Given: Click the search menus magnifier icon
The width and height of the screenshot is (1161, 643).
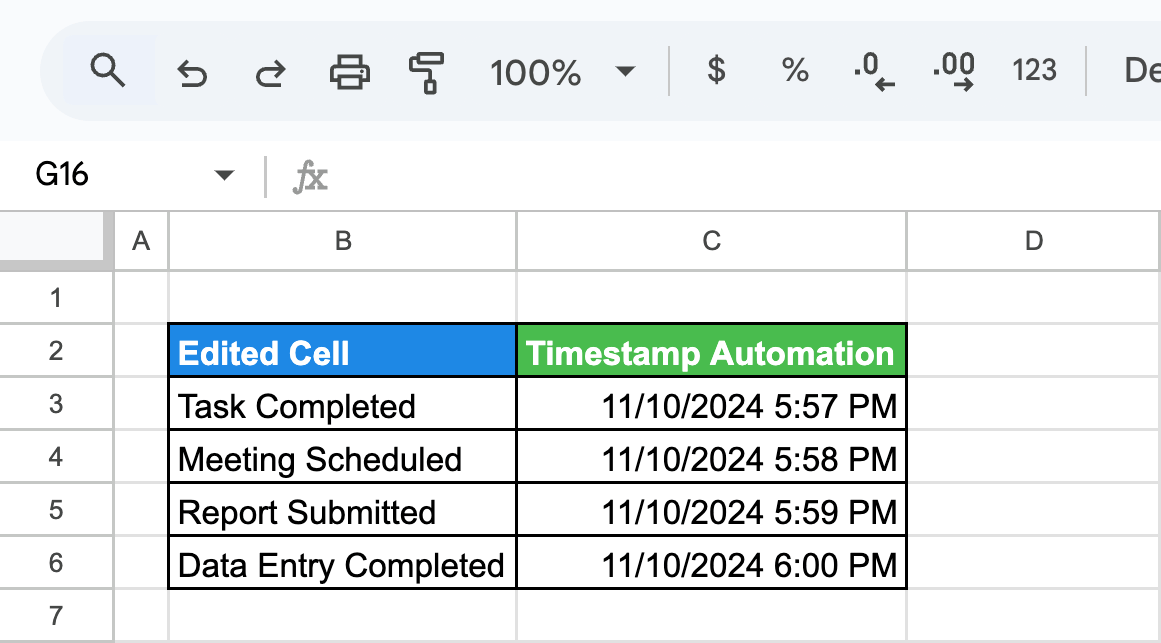Looking at the screenshot, I should tap(108, 71).
